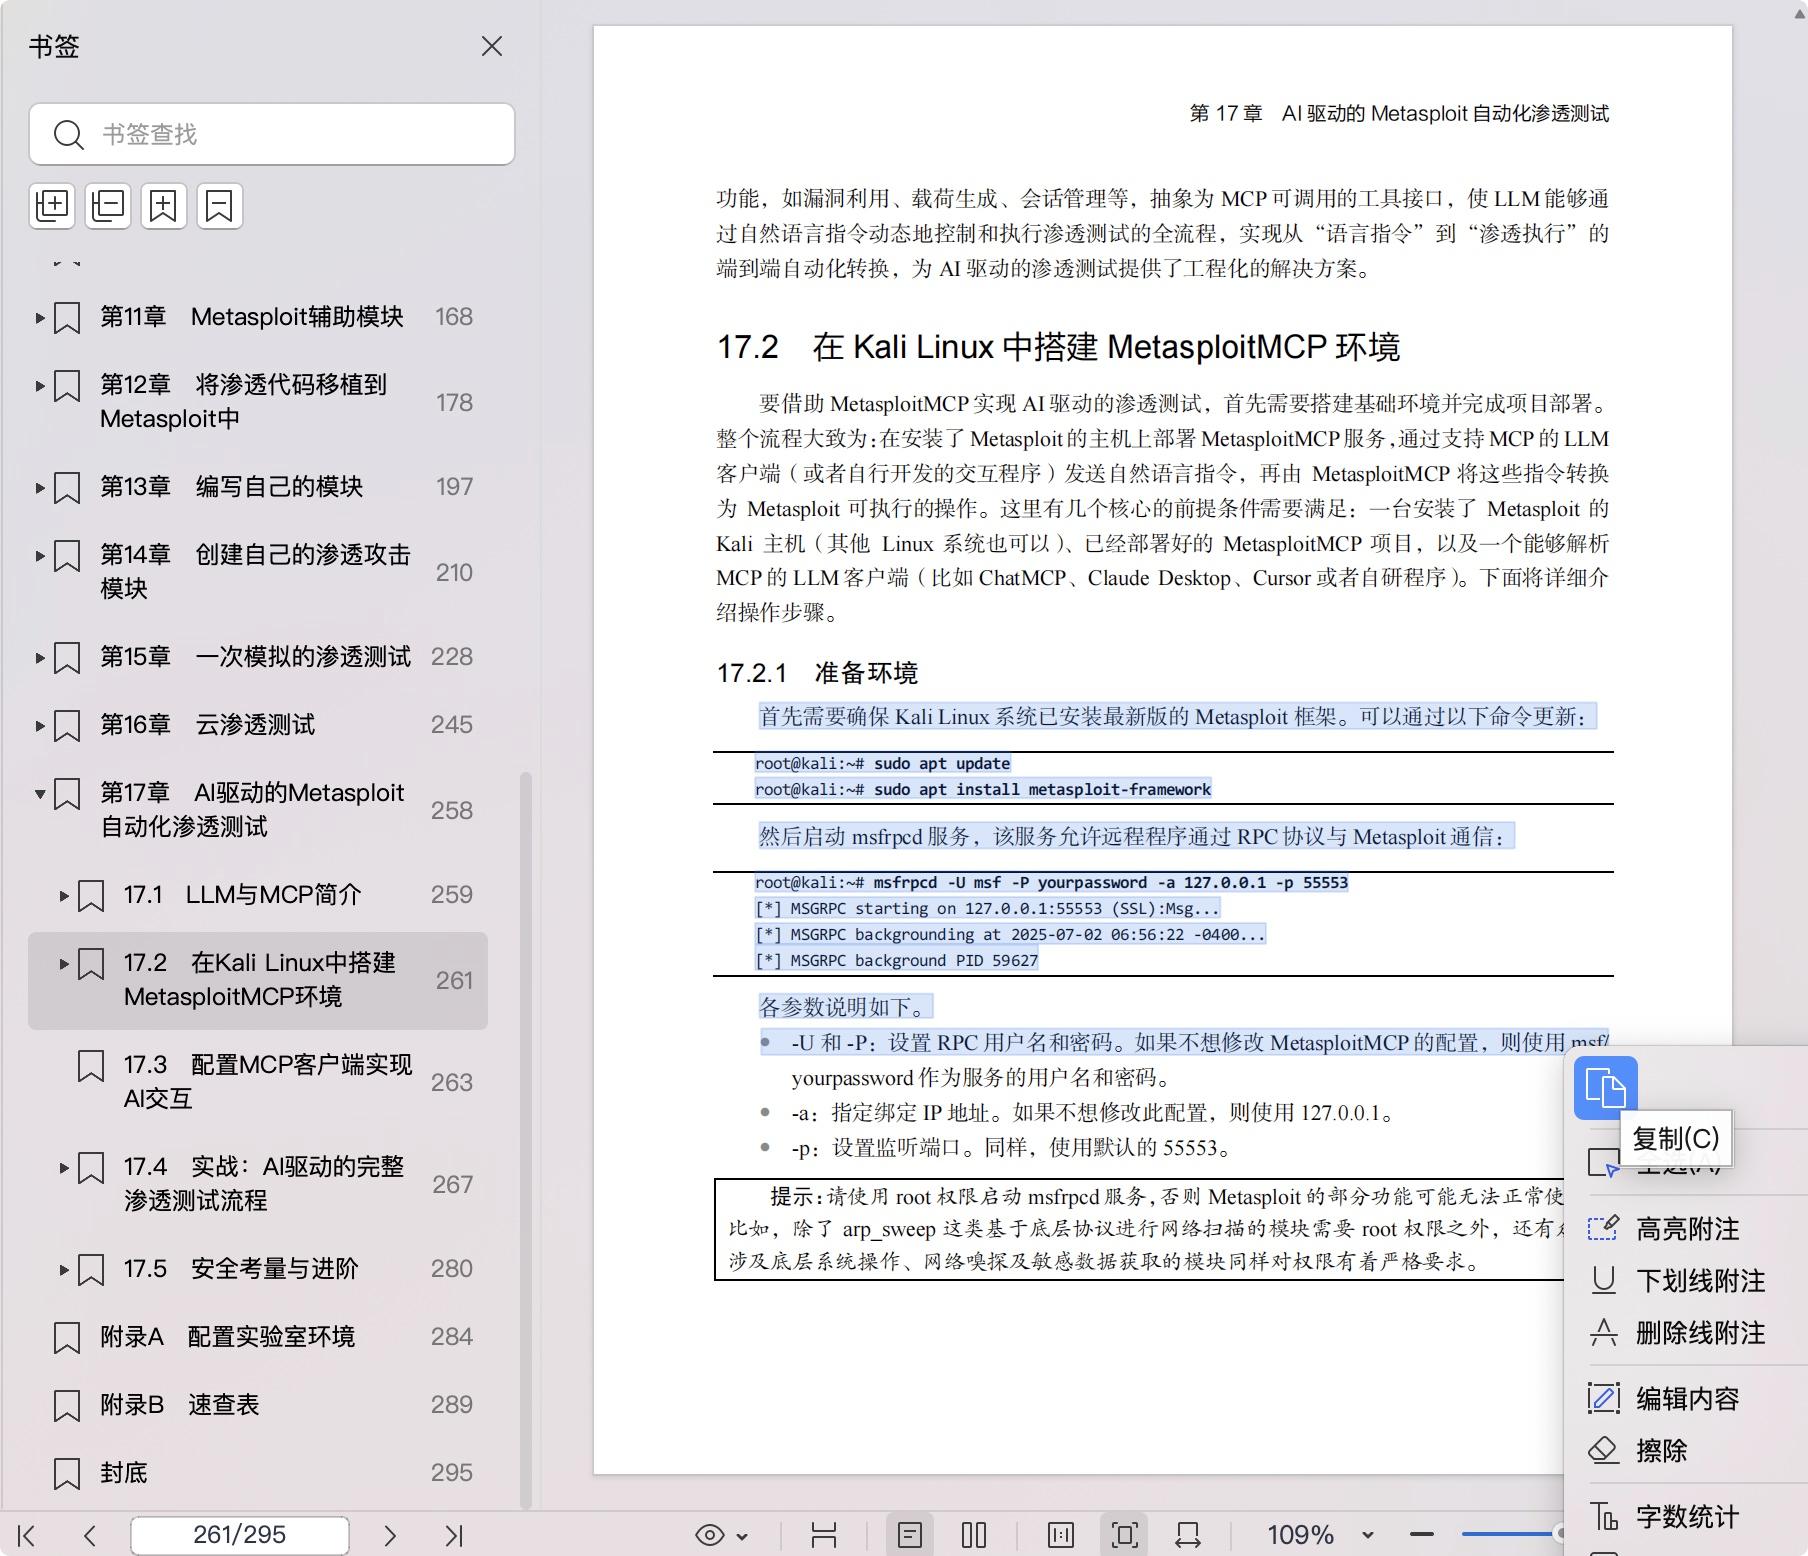The height and width of the screenshot is (1556, 1808).
Task: Open bookmark 第16章 云渗透测试
Action: point(207,725)
